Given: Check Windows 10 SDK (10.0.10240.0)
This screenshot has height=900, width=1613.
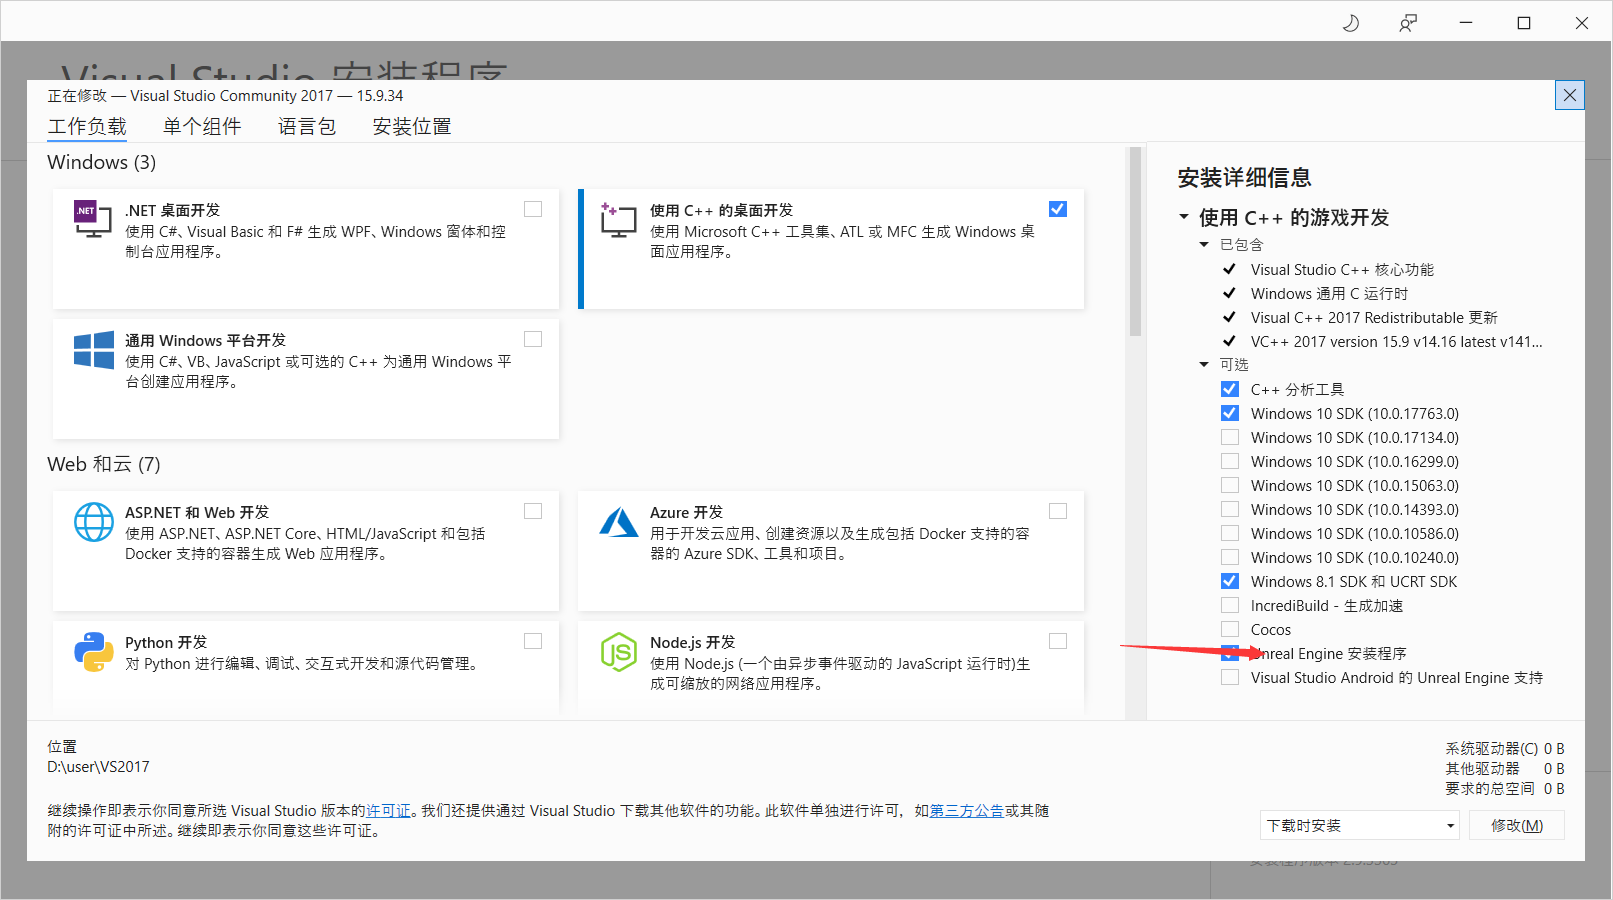Looking at the screenshot, I should tap(1230, 557).
